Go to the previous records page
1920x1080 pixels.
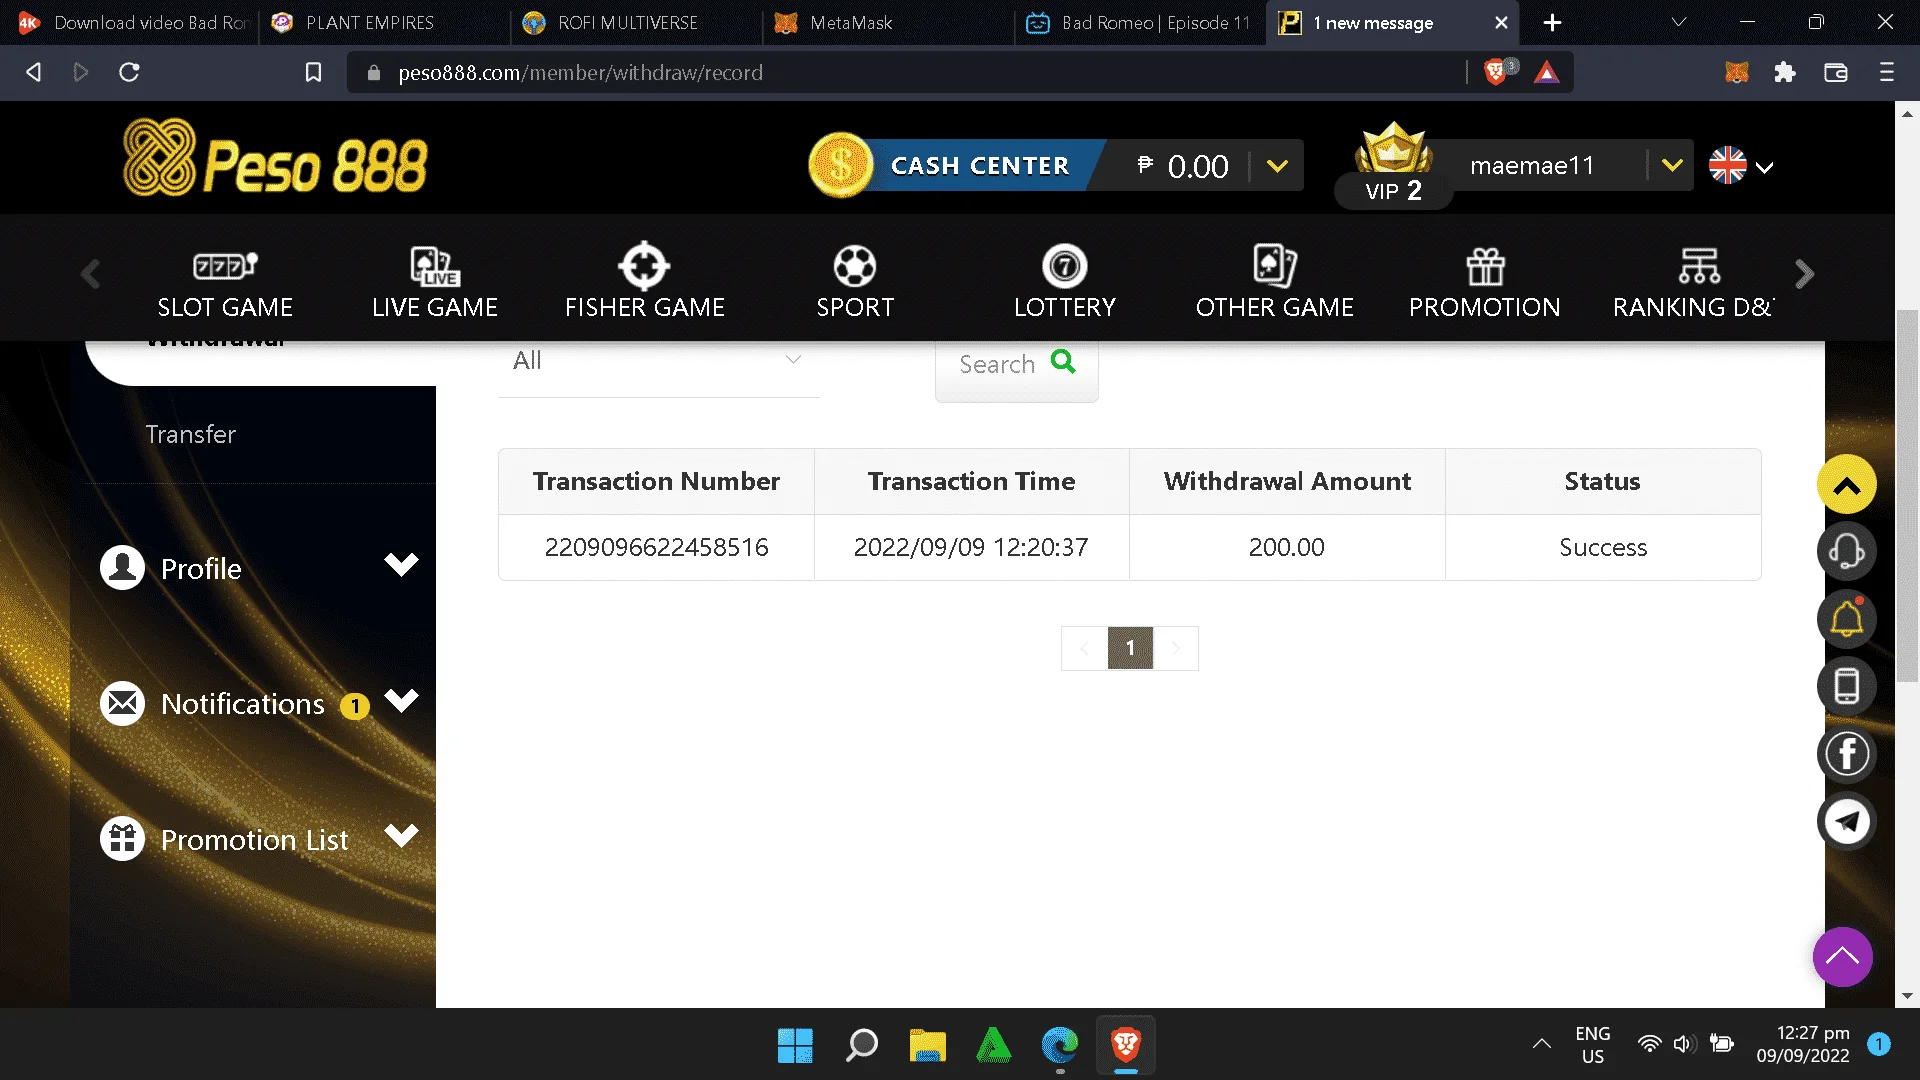1084,648
